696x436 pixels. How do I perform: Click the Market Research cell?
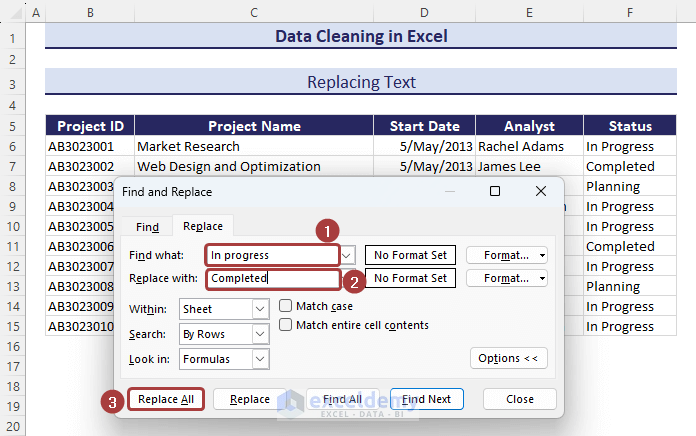254,146
